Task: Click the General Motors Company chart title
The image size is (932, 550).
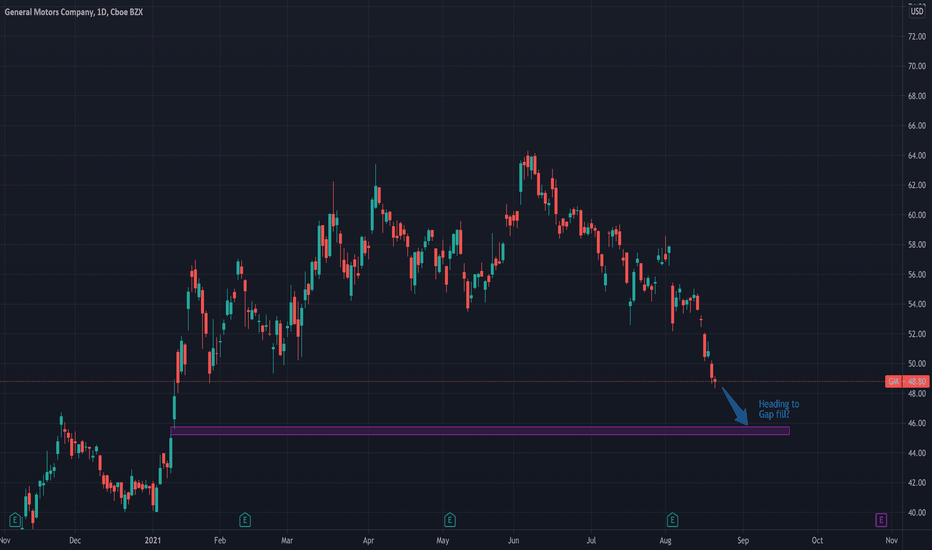Action: 74,12
